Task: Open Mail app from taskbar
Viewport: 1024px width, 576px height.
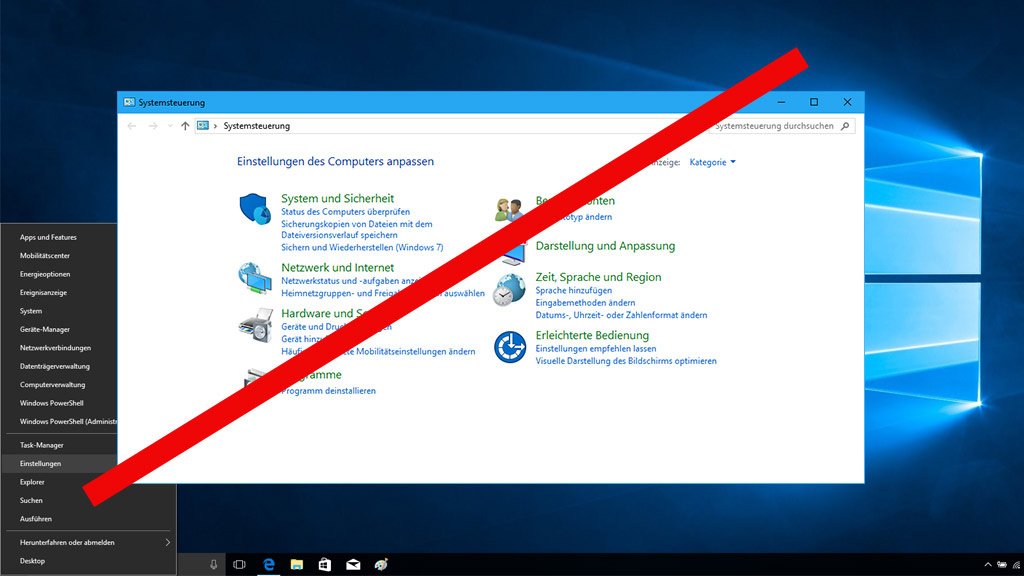Action: tap(353, 565)
